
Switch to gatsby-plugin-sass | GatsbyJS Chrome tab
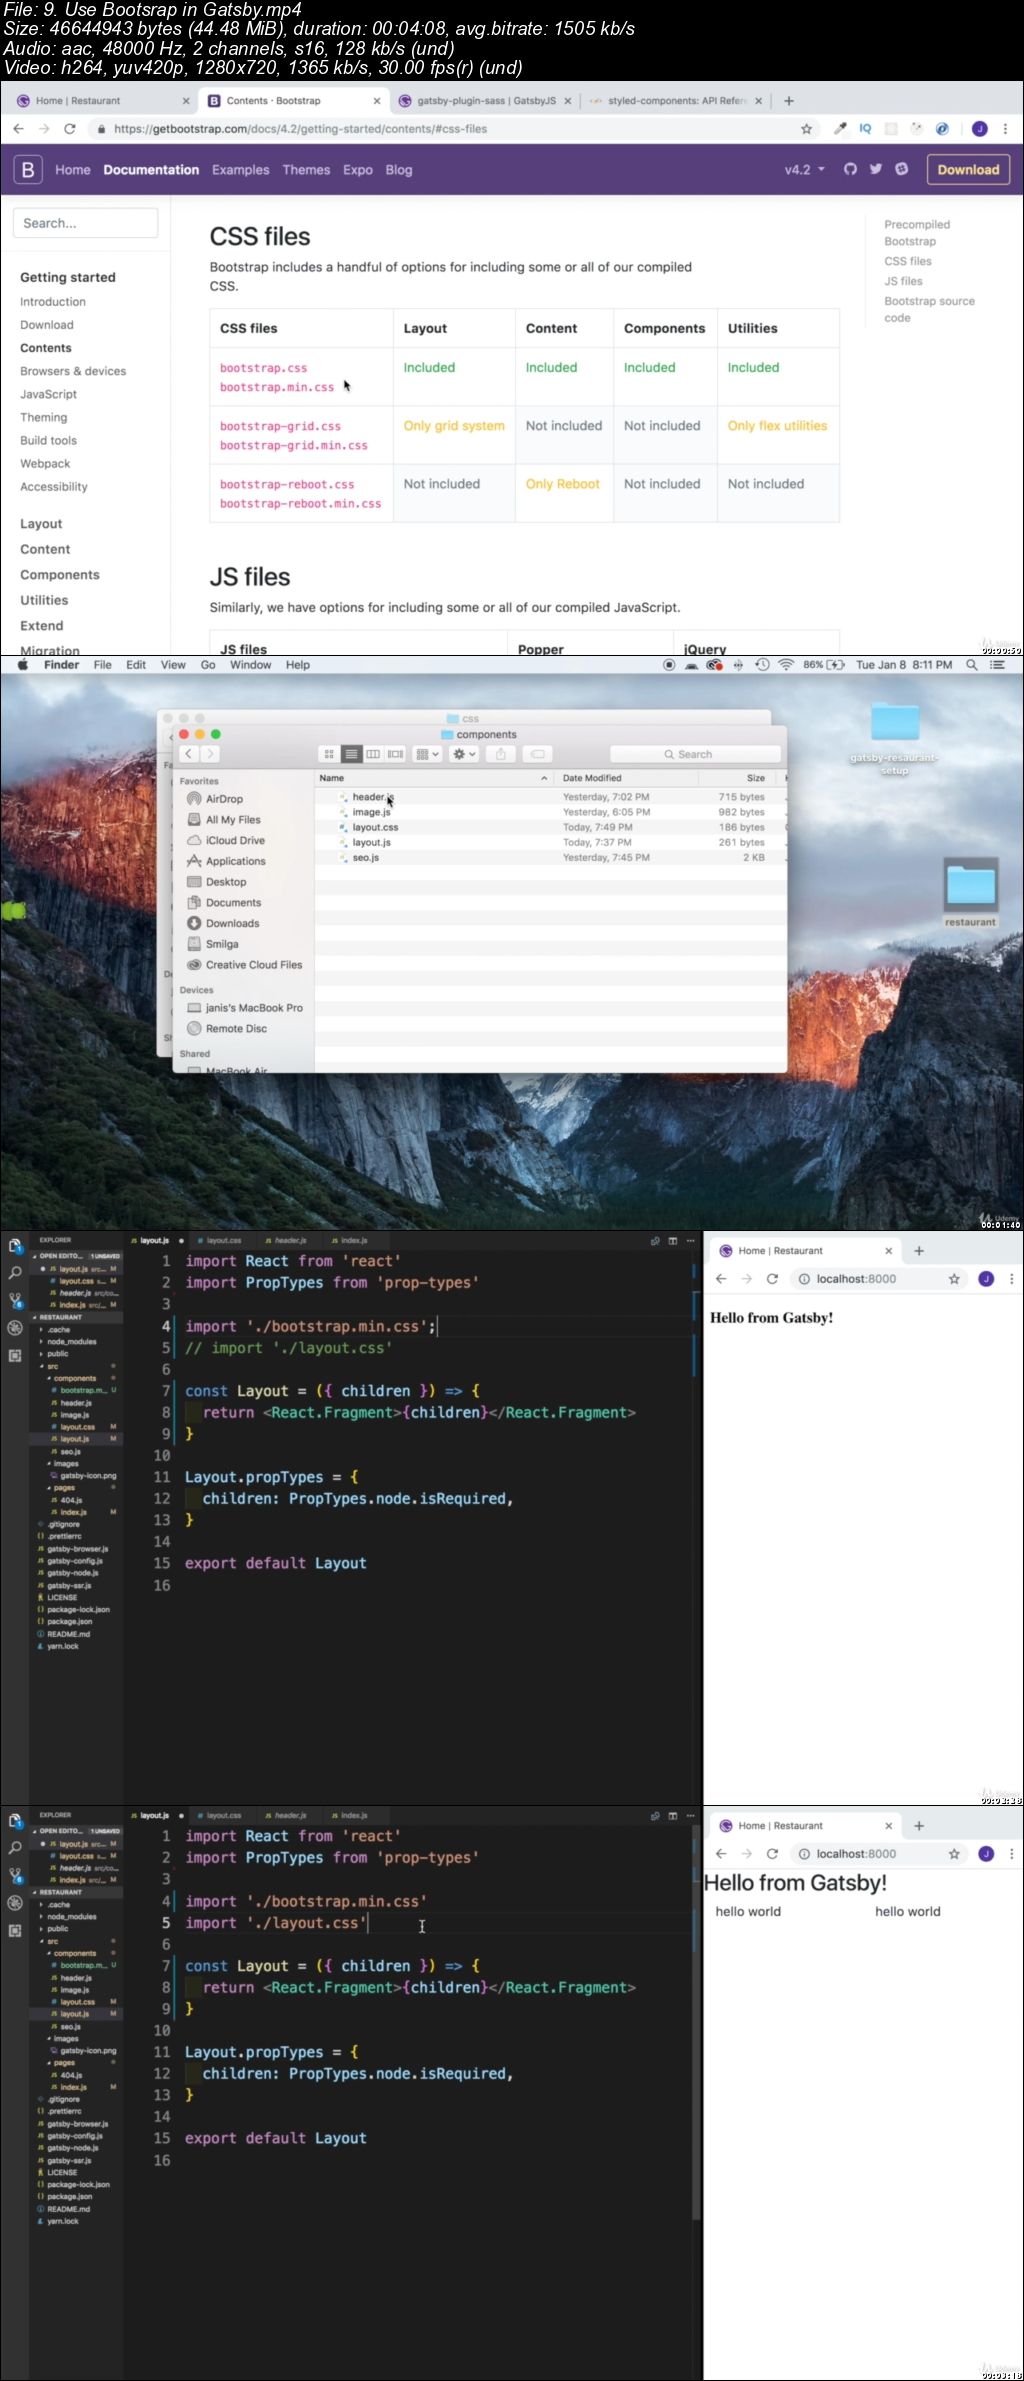[485, 101]
